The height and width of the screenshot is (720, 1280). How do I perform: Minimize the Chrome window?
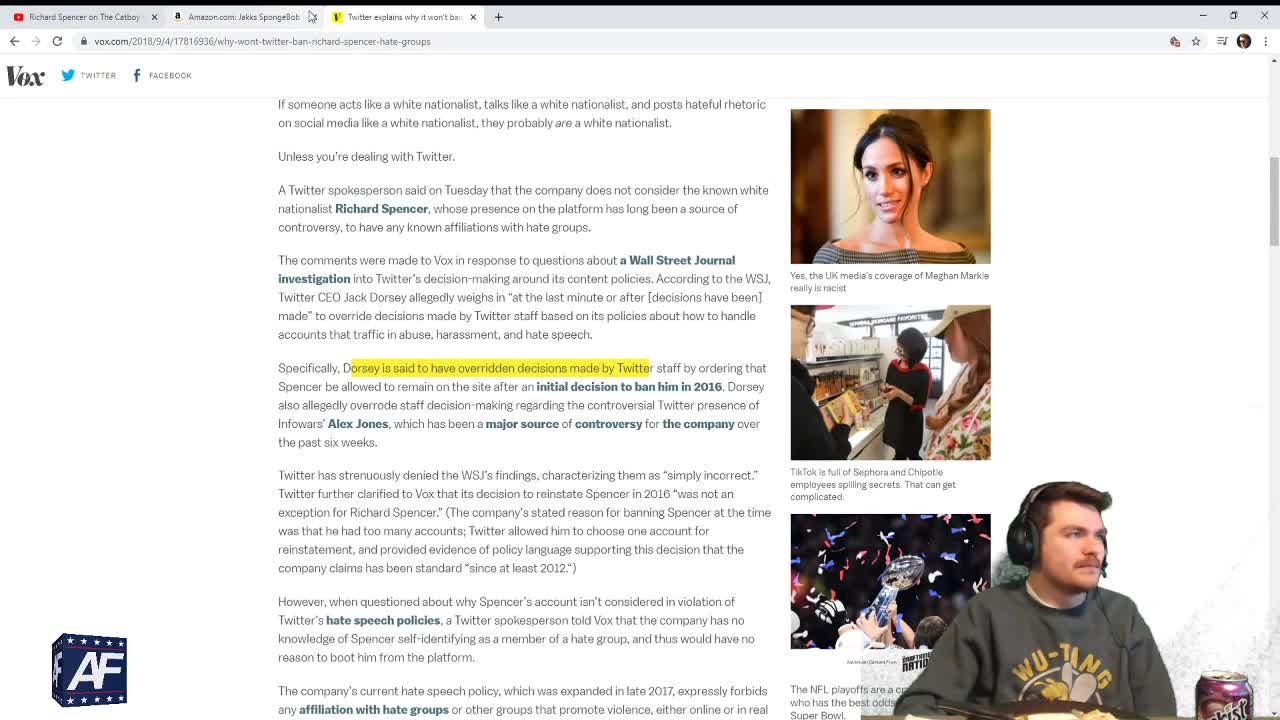tap(1203, 15)
